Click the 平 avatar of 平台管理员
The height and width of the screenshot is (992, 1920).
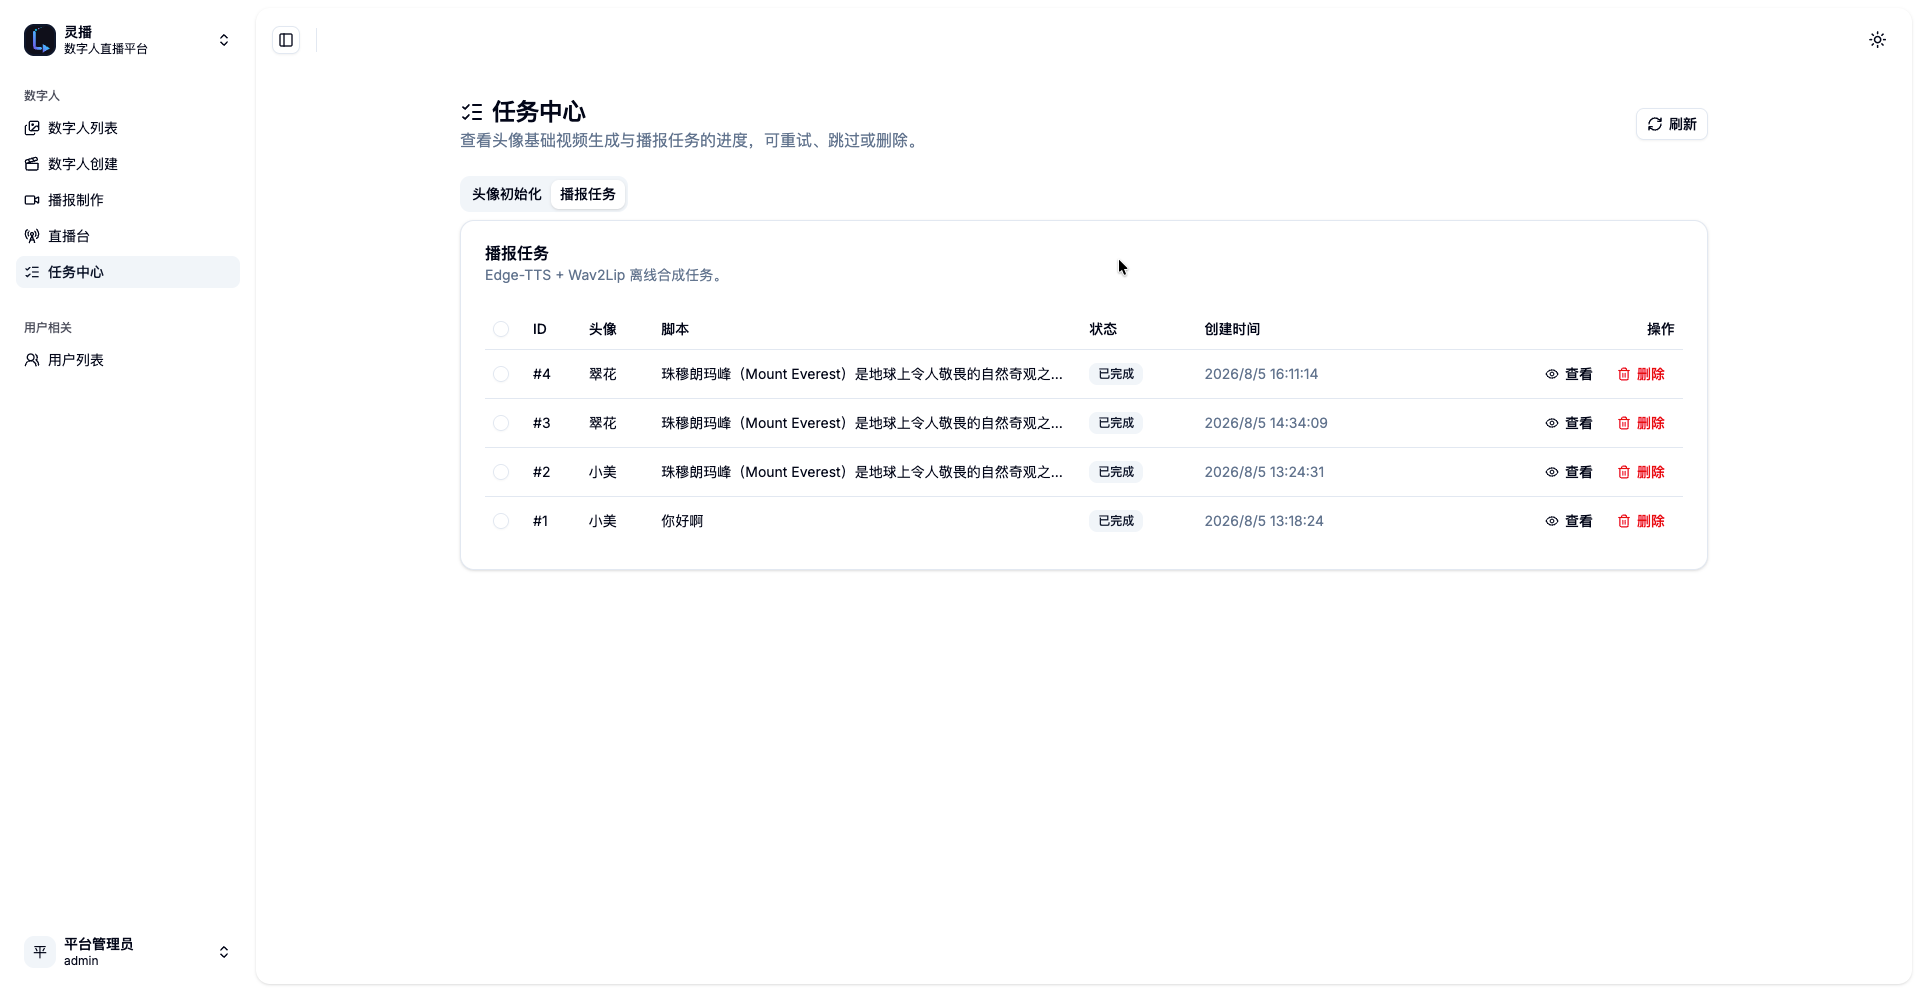[x=40, y=952]
